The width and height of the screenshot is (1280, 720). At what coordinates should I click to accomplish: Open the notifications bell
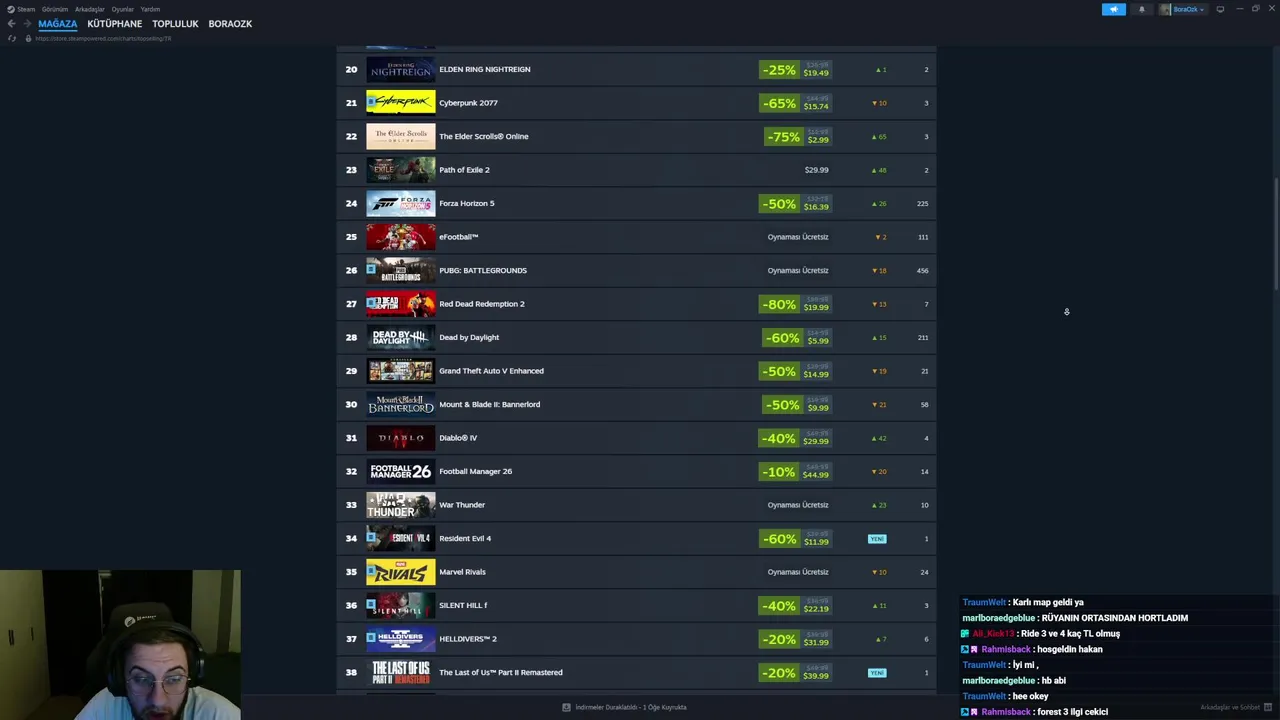[x=1141, y=9]
